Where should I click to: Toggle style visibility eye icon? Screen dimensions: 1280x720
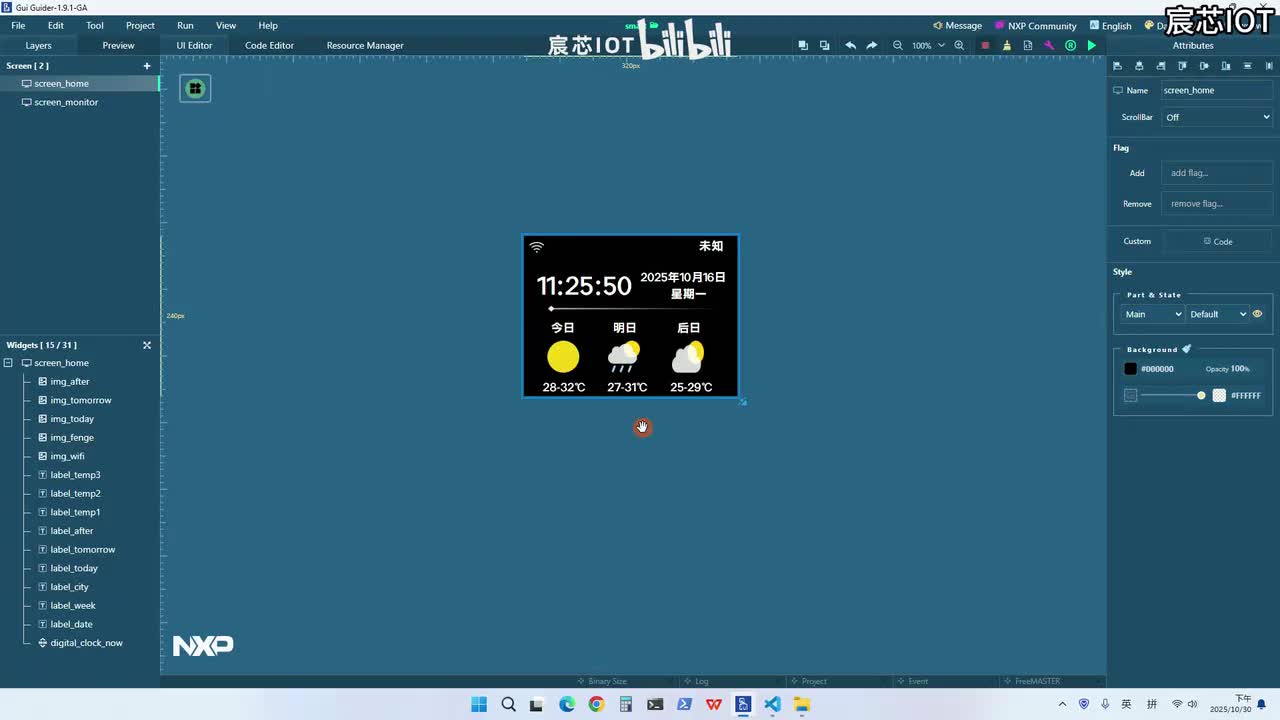[x=1257, y=314]
